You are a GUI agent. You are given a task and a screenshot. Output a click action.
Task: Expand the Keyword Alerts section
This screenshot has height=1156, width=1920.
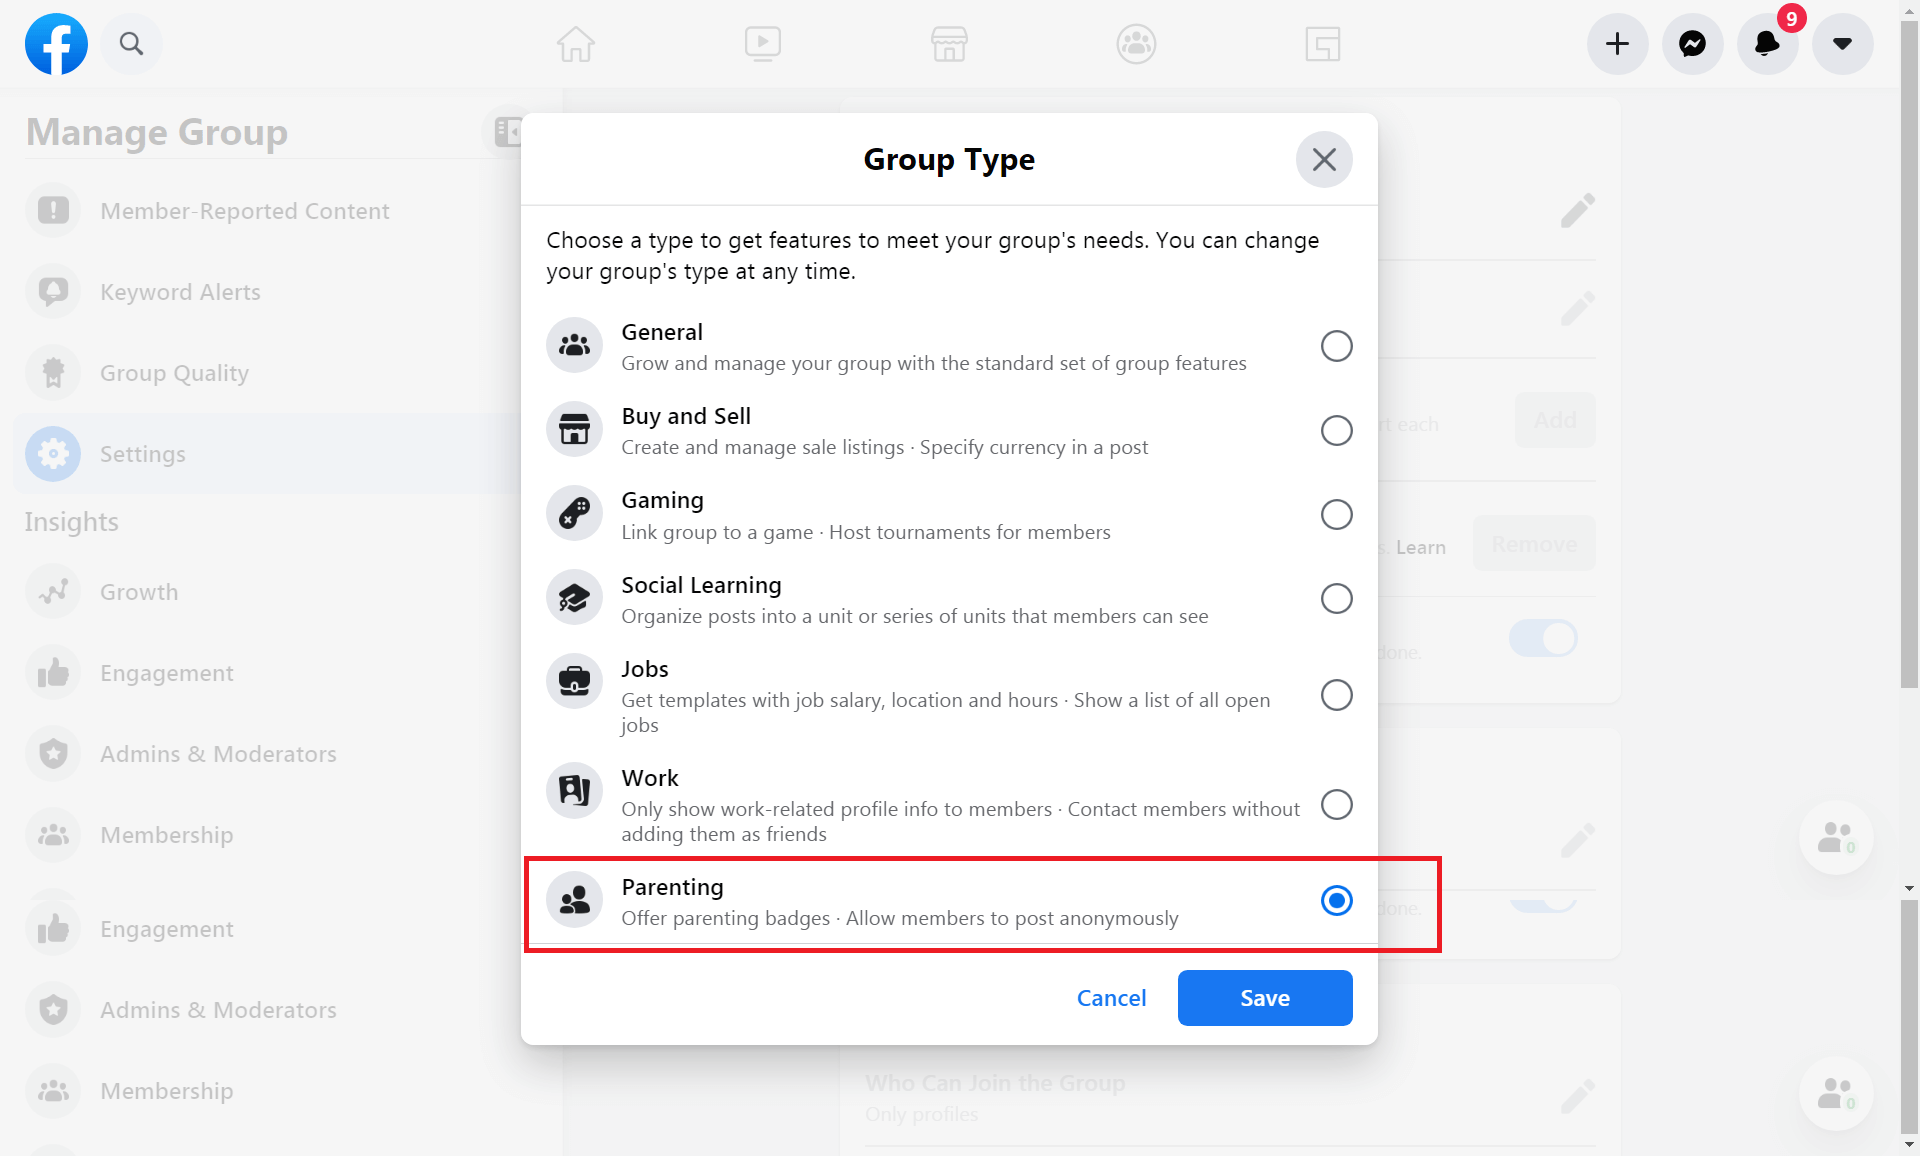point(180,291)
